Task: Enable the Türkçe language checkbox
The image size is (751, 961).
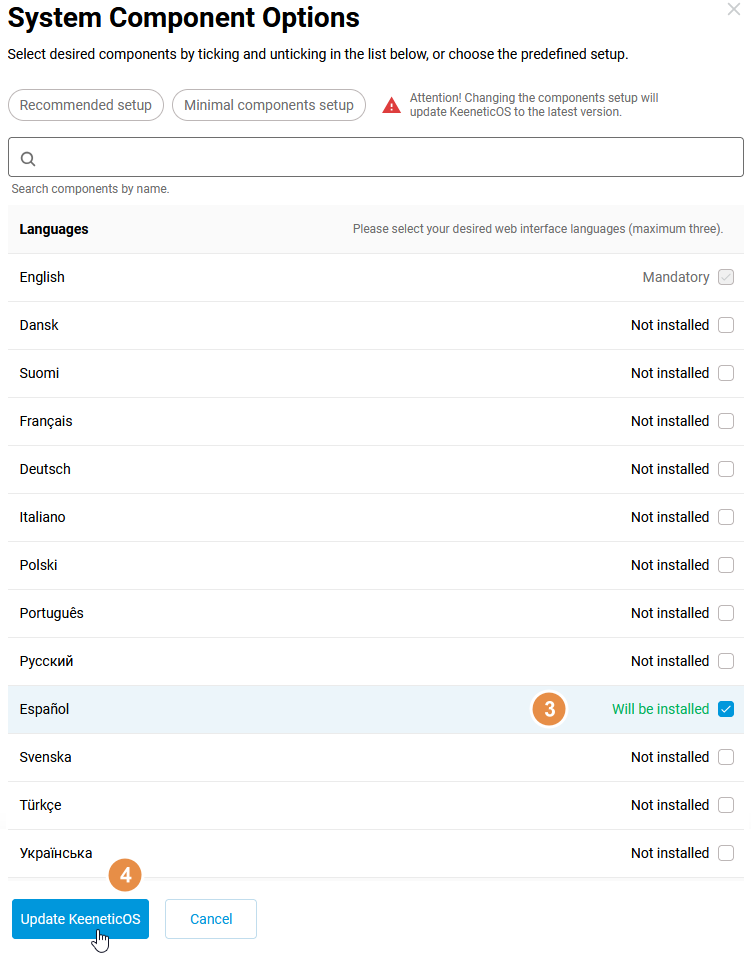Action: 726,805
